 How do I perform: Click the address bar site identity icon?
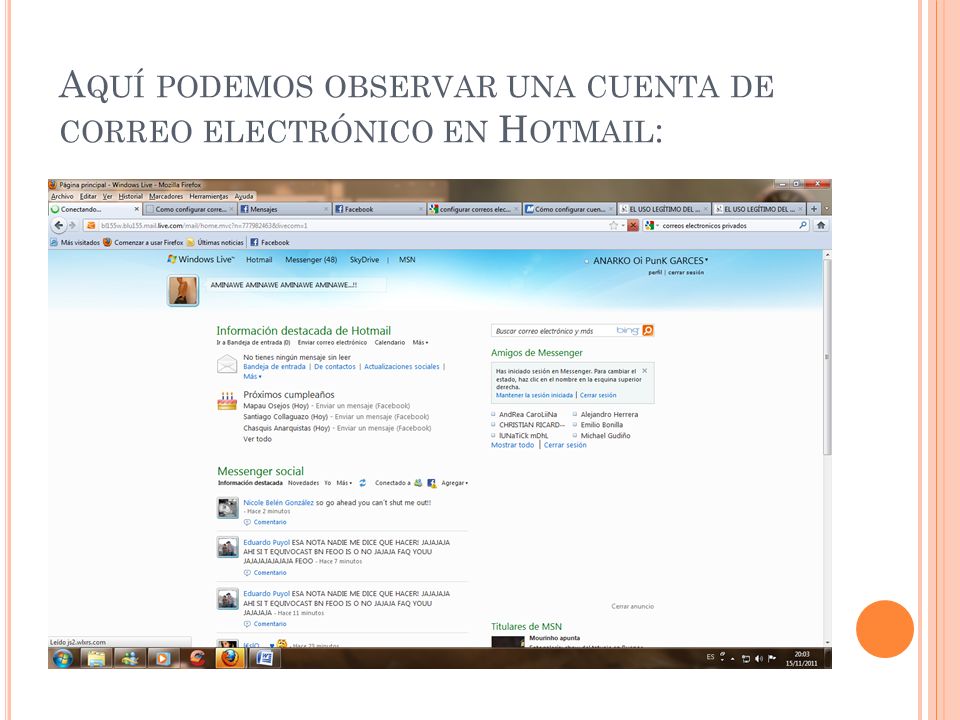pos(91,225)
